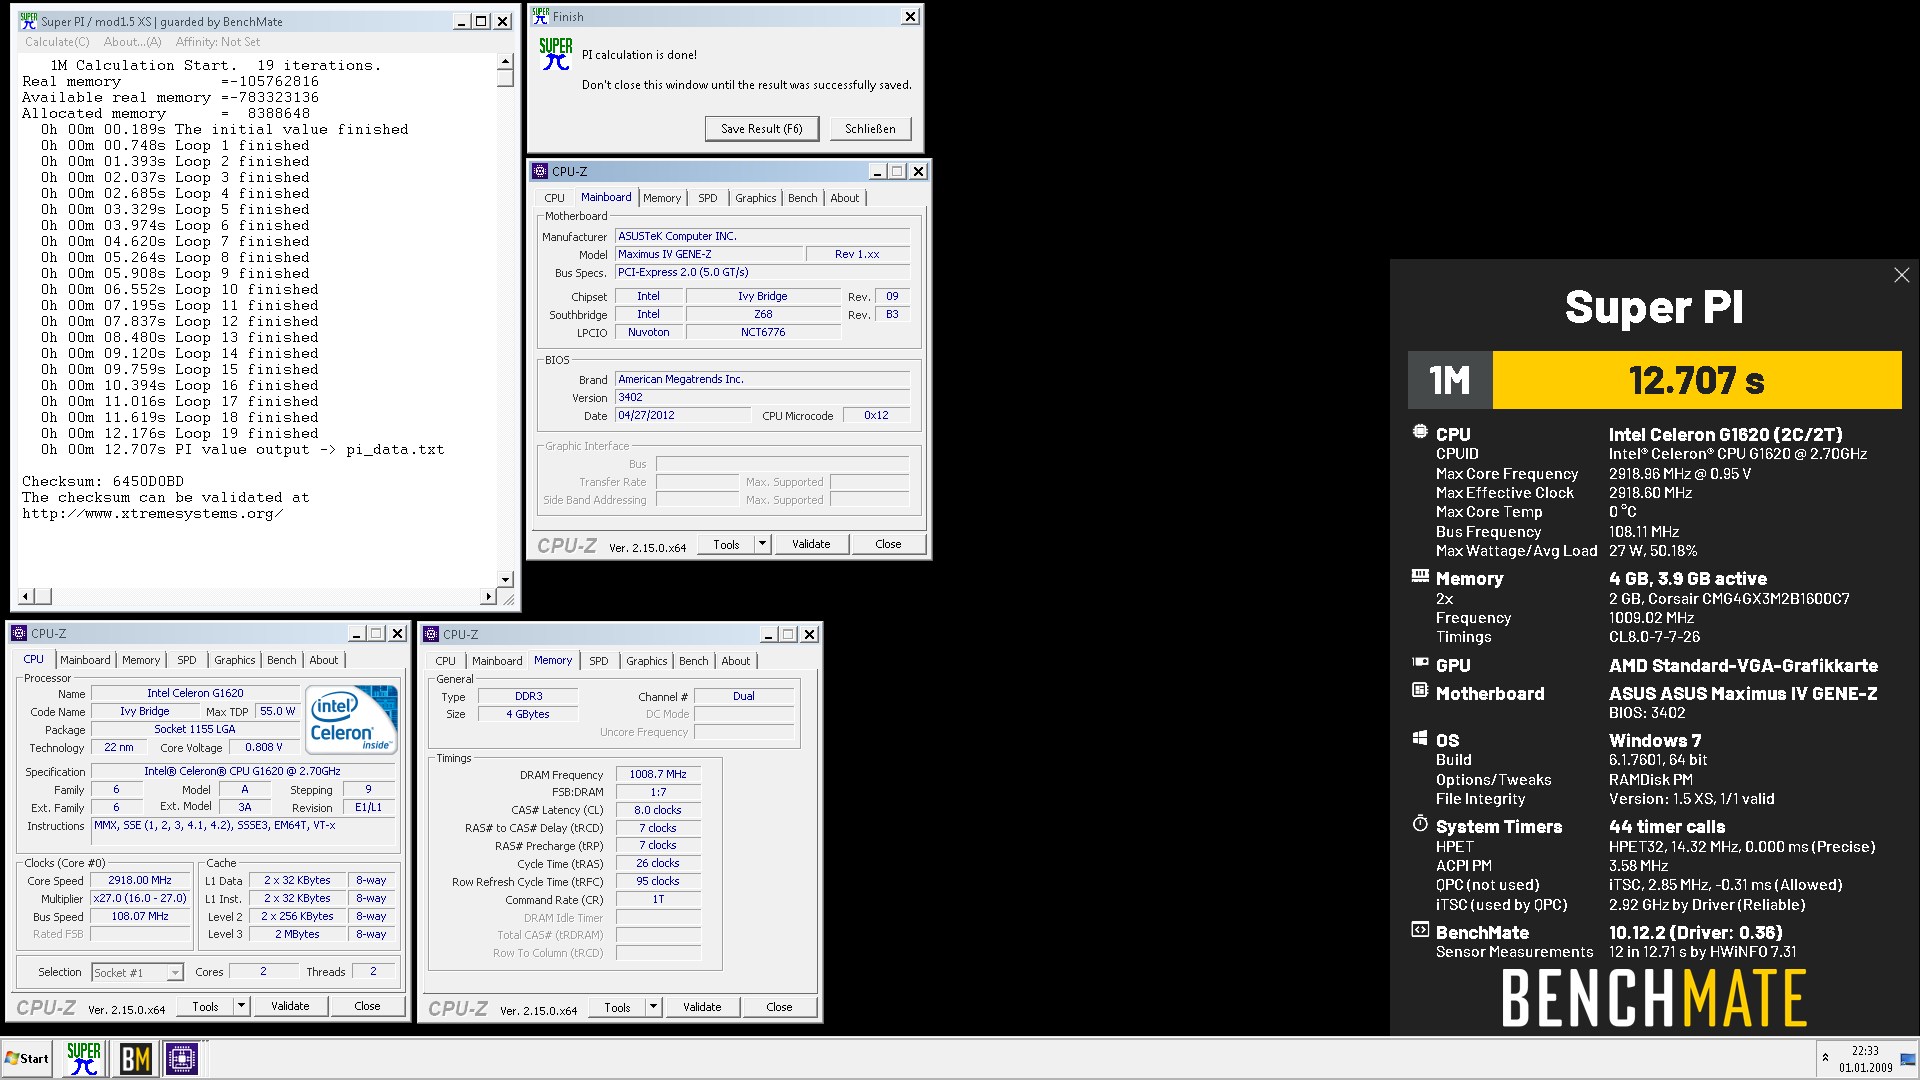
Task: Click the Maximus IV GENE-Z model field
Action: tap(708, 254)
